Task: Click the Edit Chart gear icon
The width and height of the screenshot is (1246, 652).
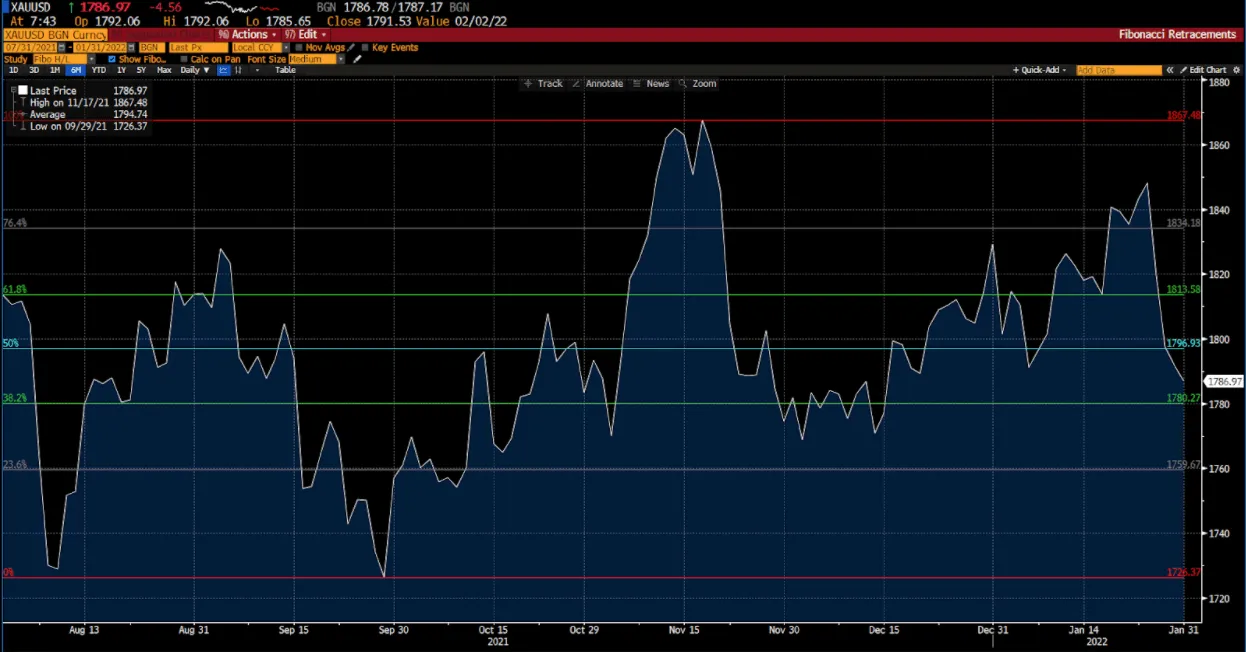Action: (1236, 70)
